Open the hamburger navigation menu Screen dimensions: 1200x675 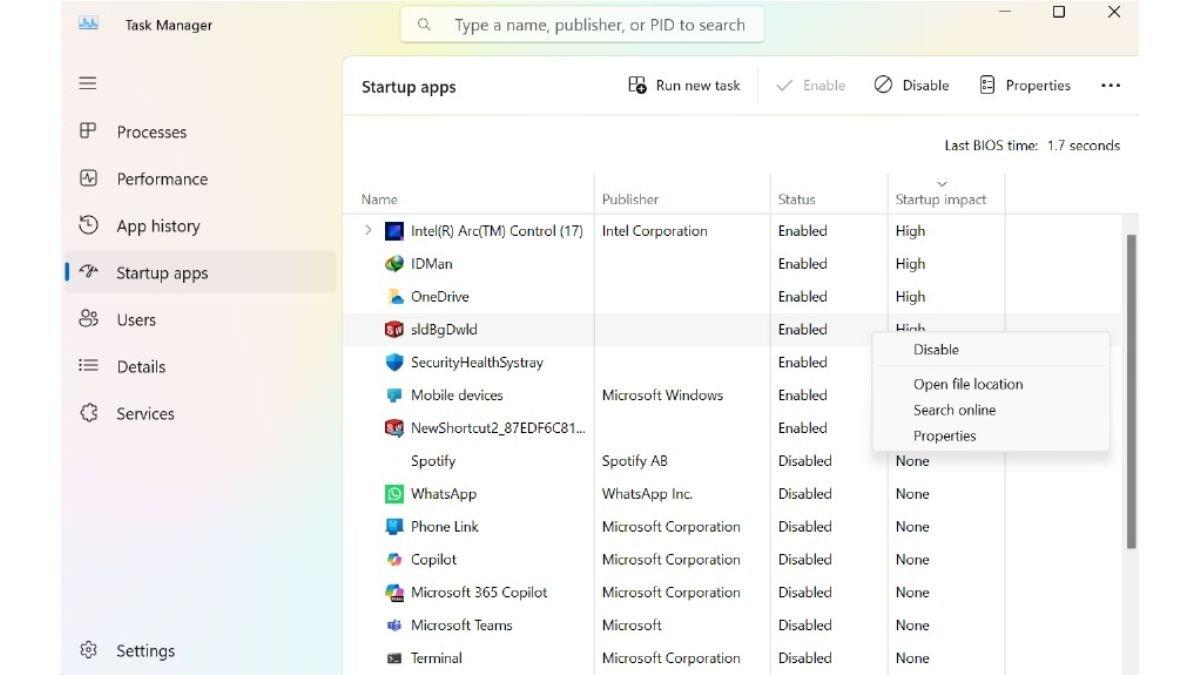click(88, 83)
